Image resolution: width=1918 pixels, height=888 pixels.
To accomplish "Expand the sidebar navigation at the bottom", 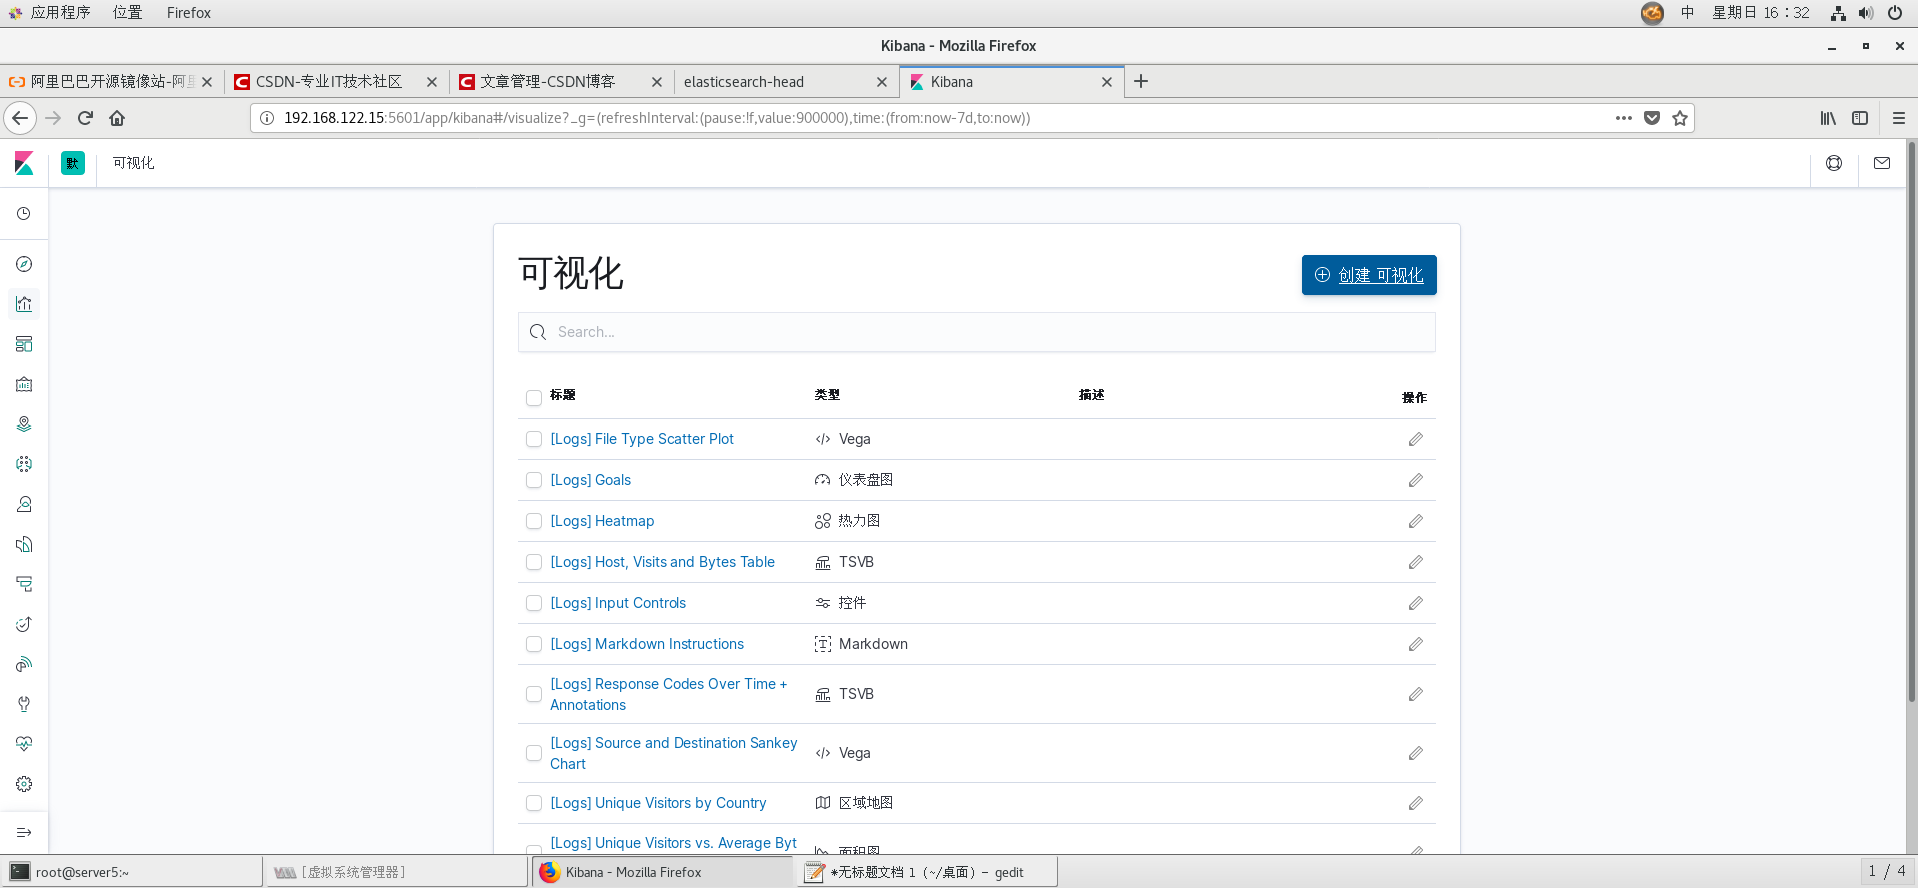I will 24,832.
